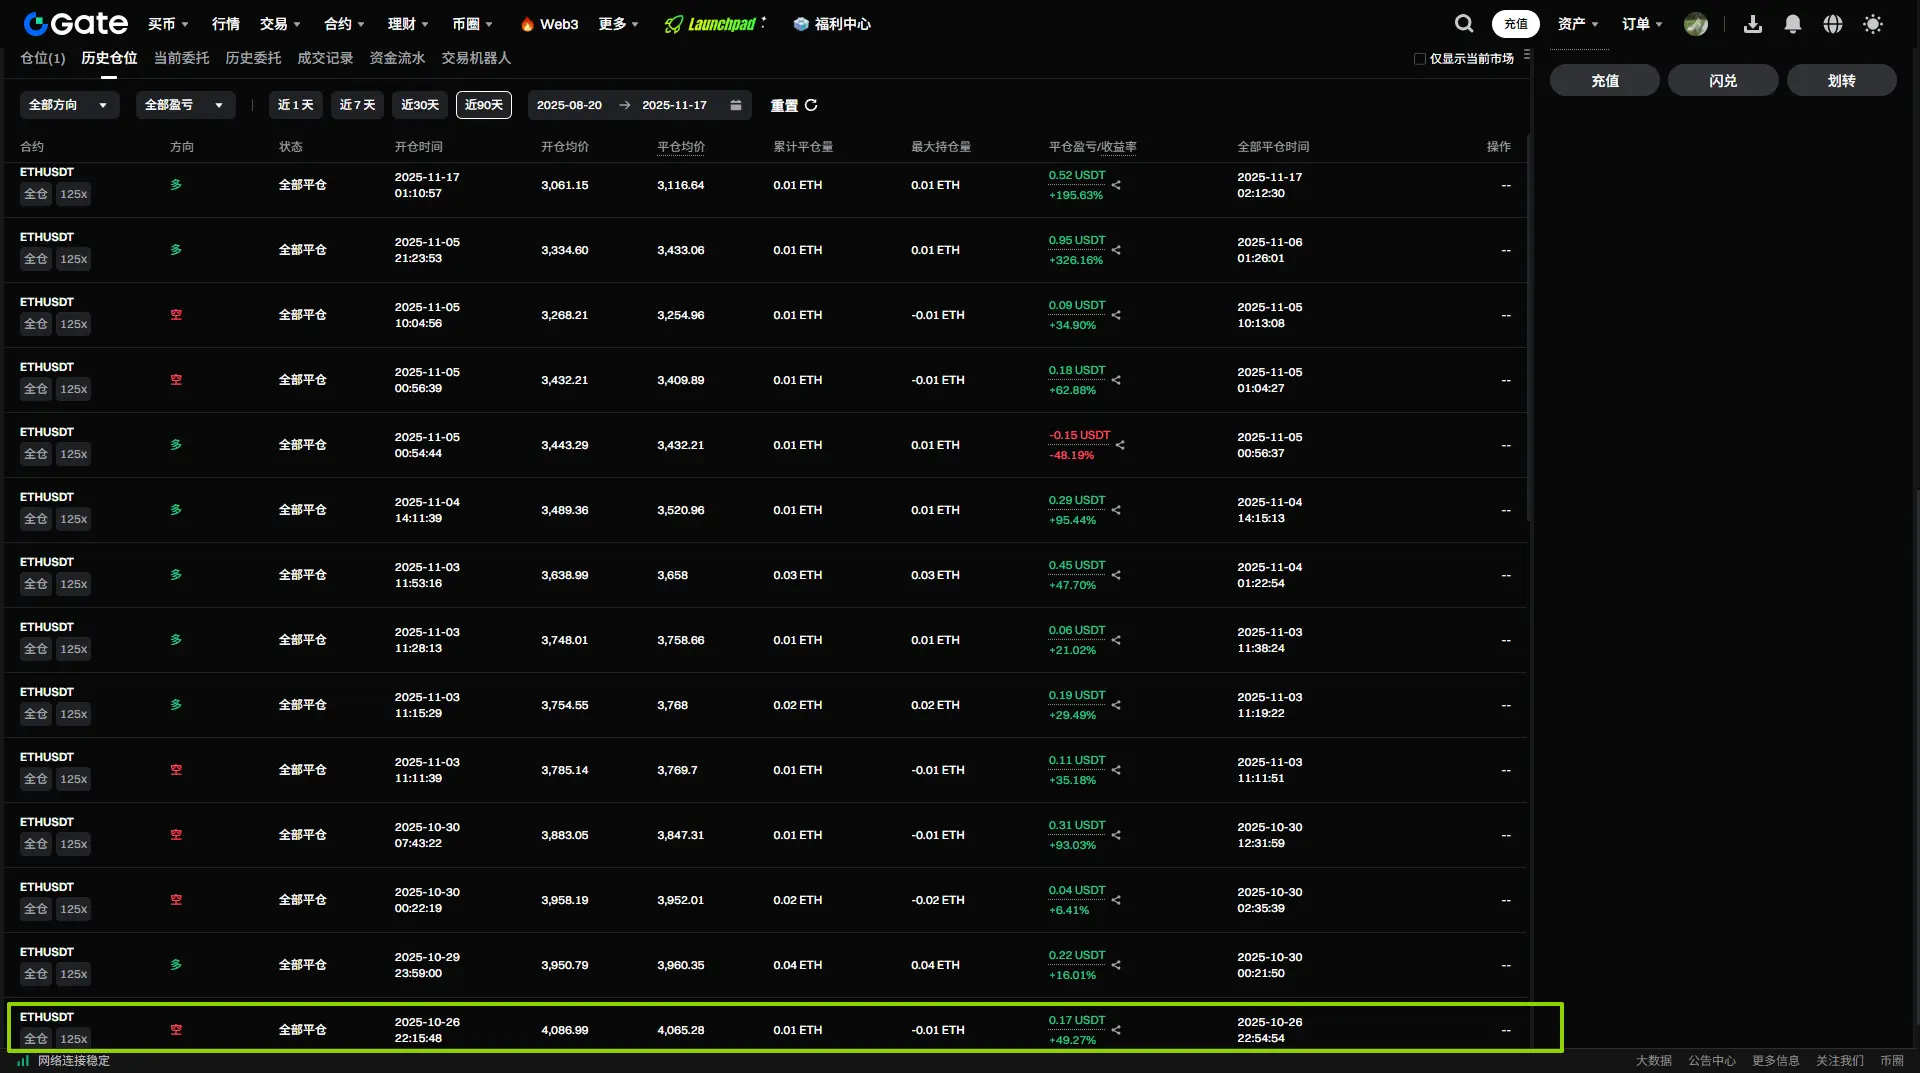Screen dimensions: 1920x1073
Task: Open 公告中心 in the footer
Action: (x=1712, y=1061)
